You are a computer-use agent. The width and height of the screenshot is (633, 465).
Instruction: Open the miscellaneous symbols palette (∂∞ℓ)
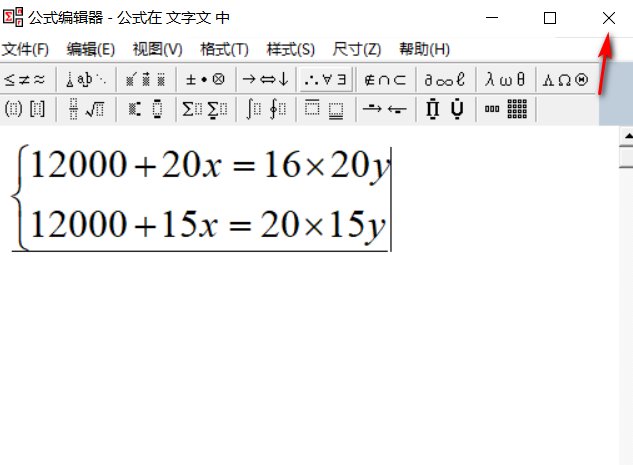click(x=445, y=80)
